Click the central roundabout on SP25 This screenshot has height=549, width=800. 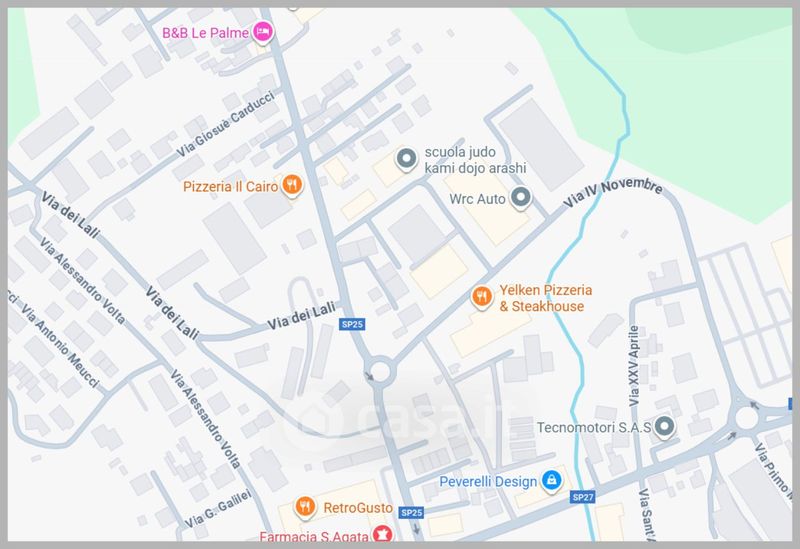pos(380,370)
